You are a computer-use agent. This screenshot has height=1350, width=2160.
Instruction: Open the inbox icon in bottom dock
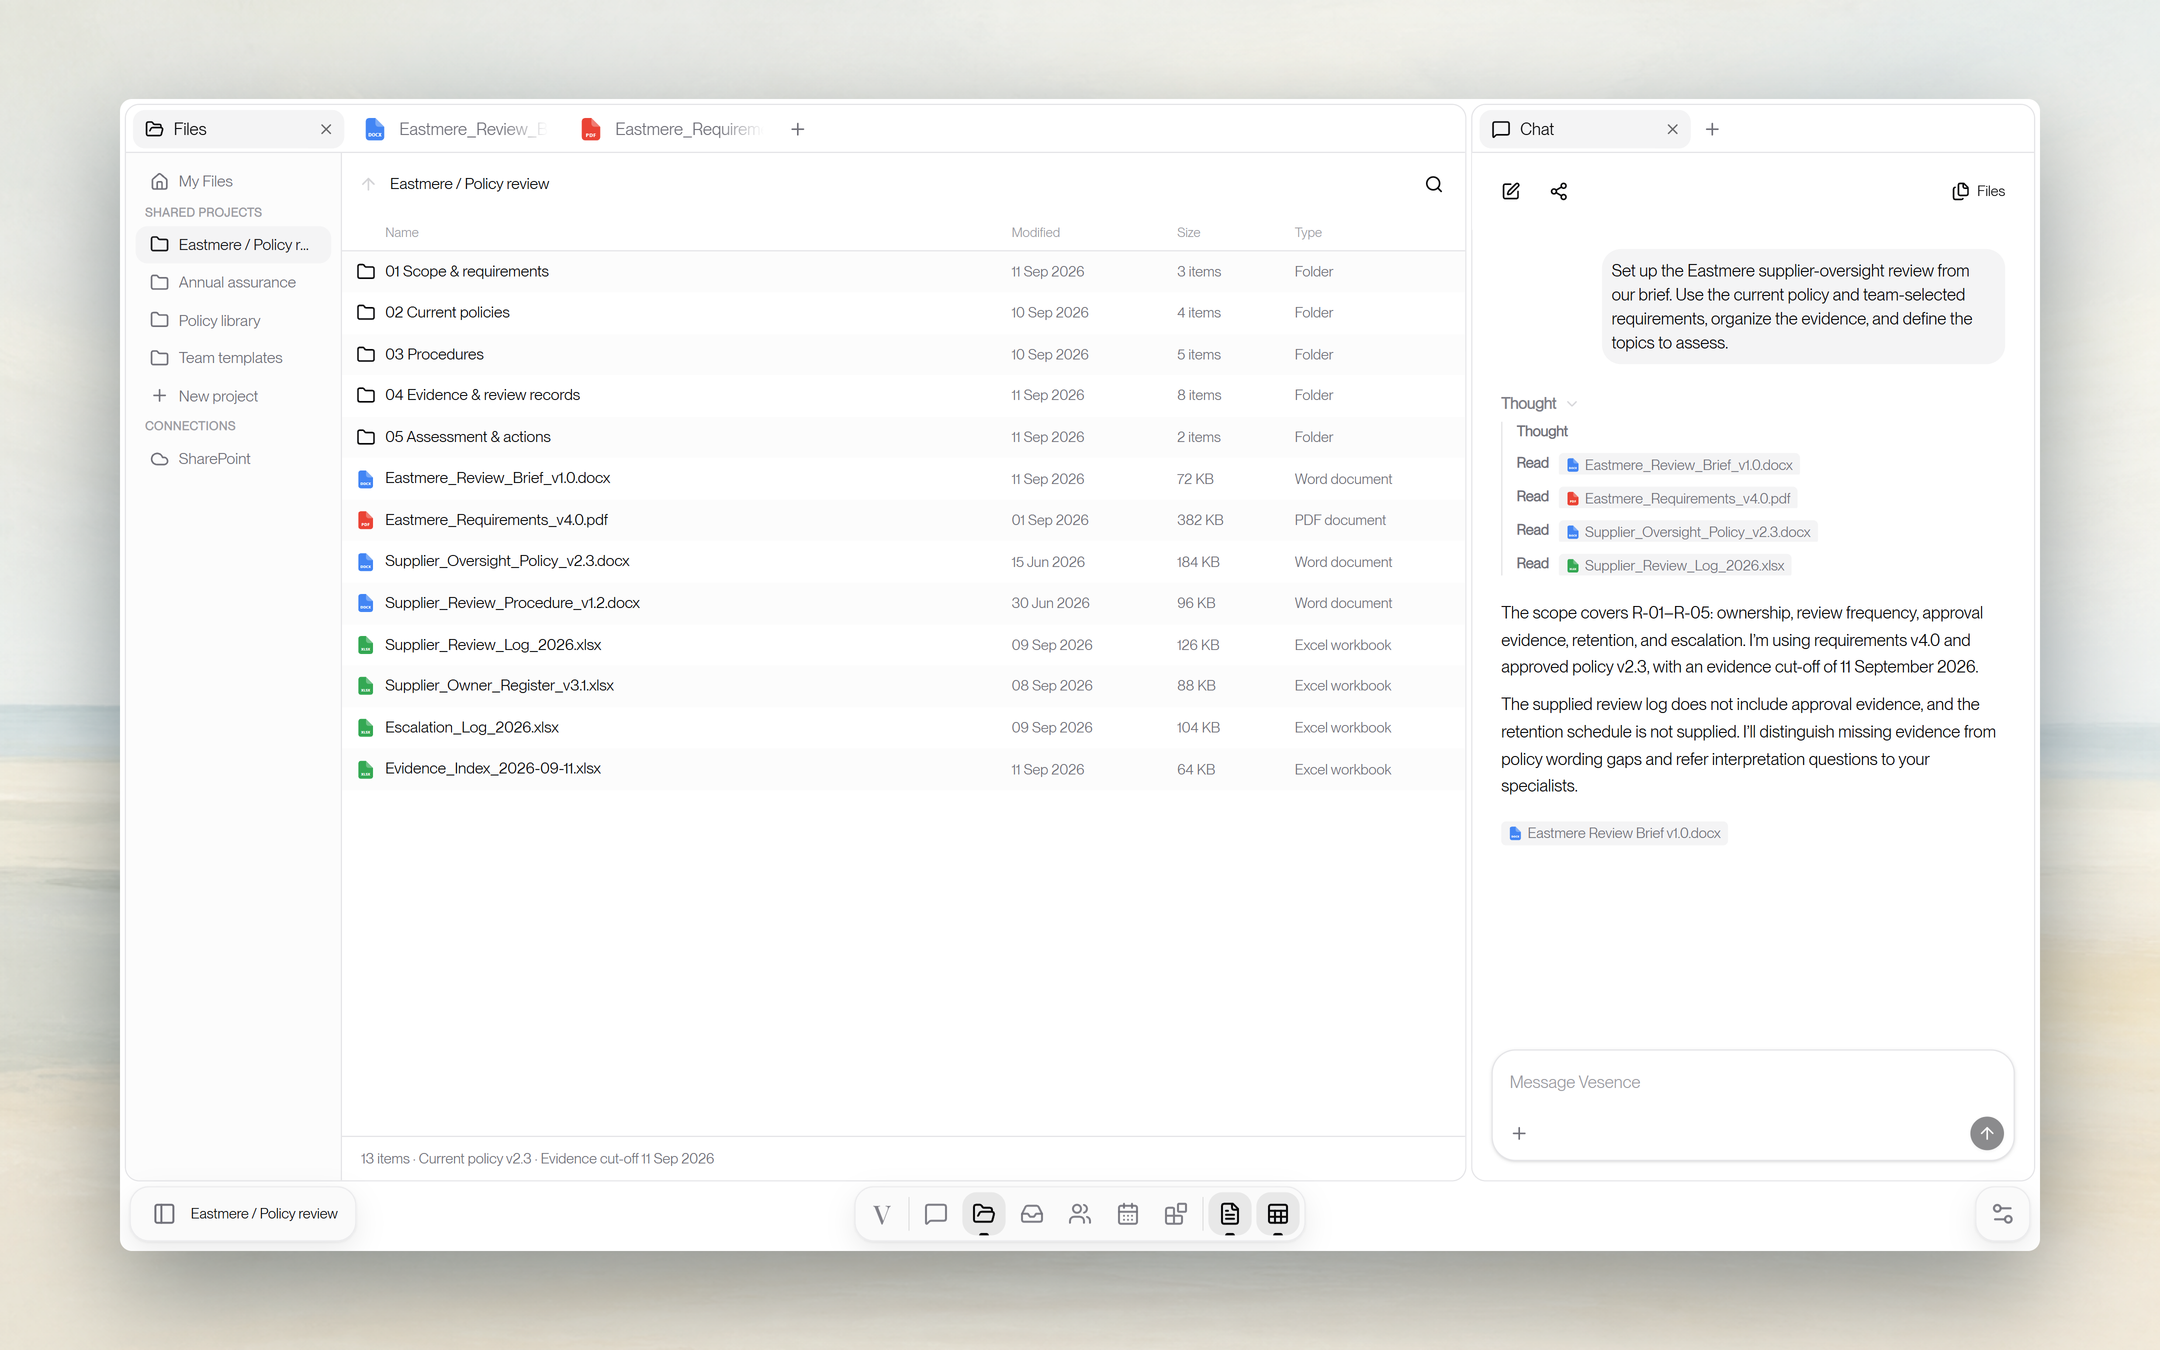click(x=1032, y=1214)
